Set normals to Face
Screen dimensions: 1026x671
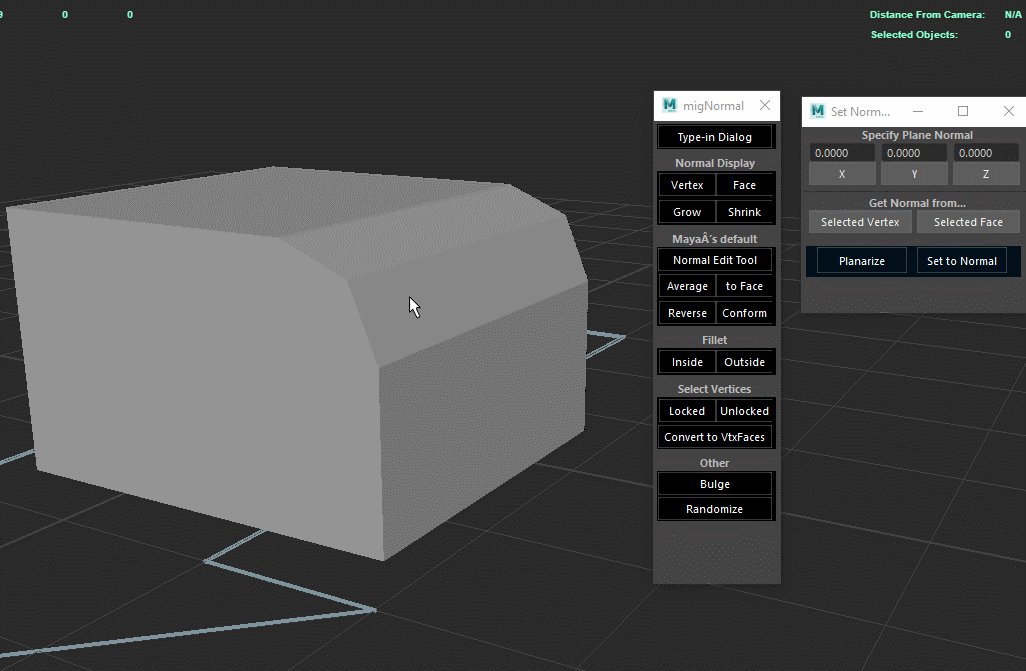pyautogui.click(x=744, y=286)
